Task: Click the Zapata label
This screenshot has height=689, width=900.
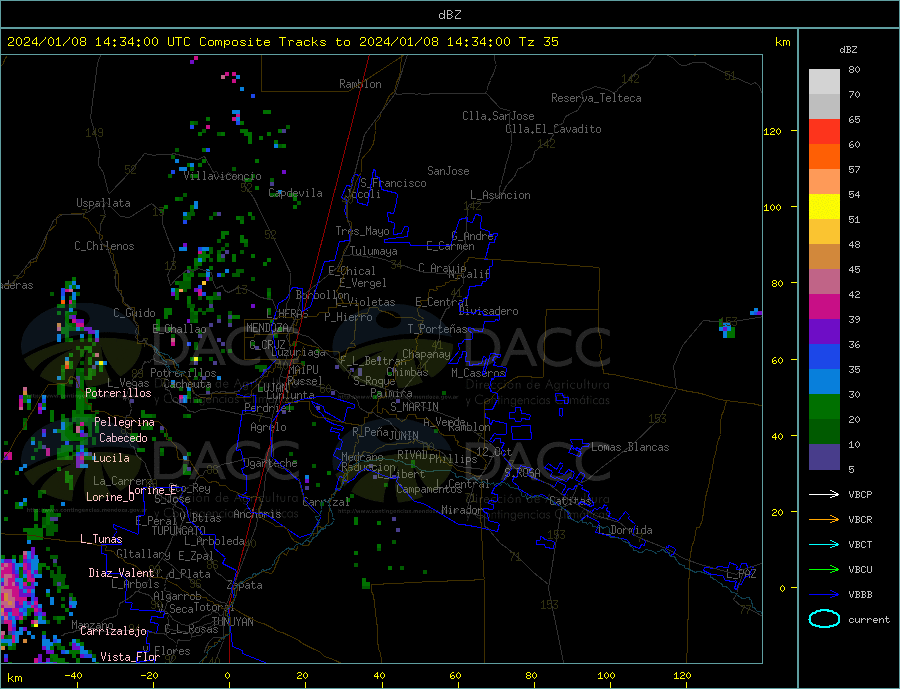Action: point(245,585)
